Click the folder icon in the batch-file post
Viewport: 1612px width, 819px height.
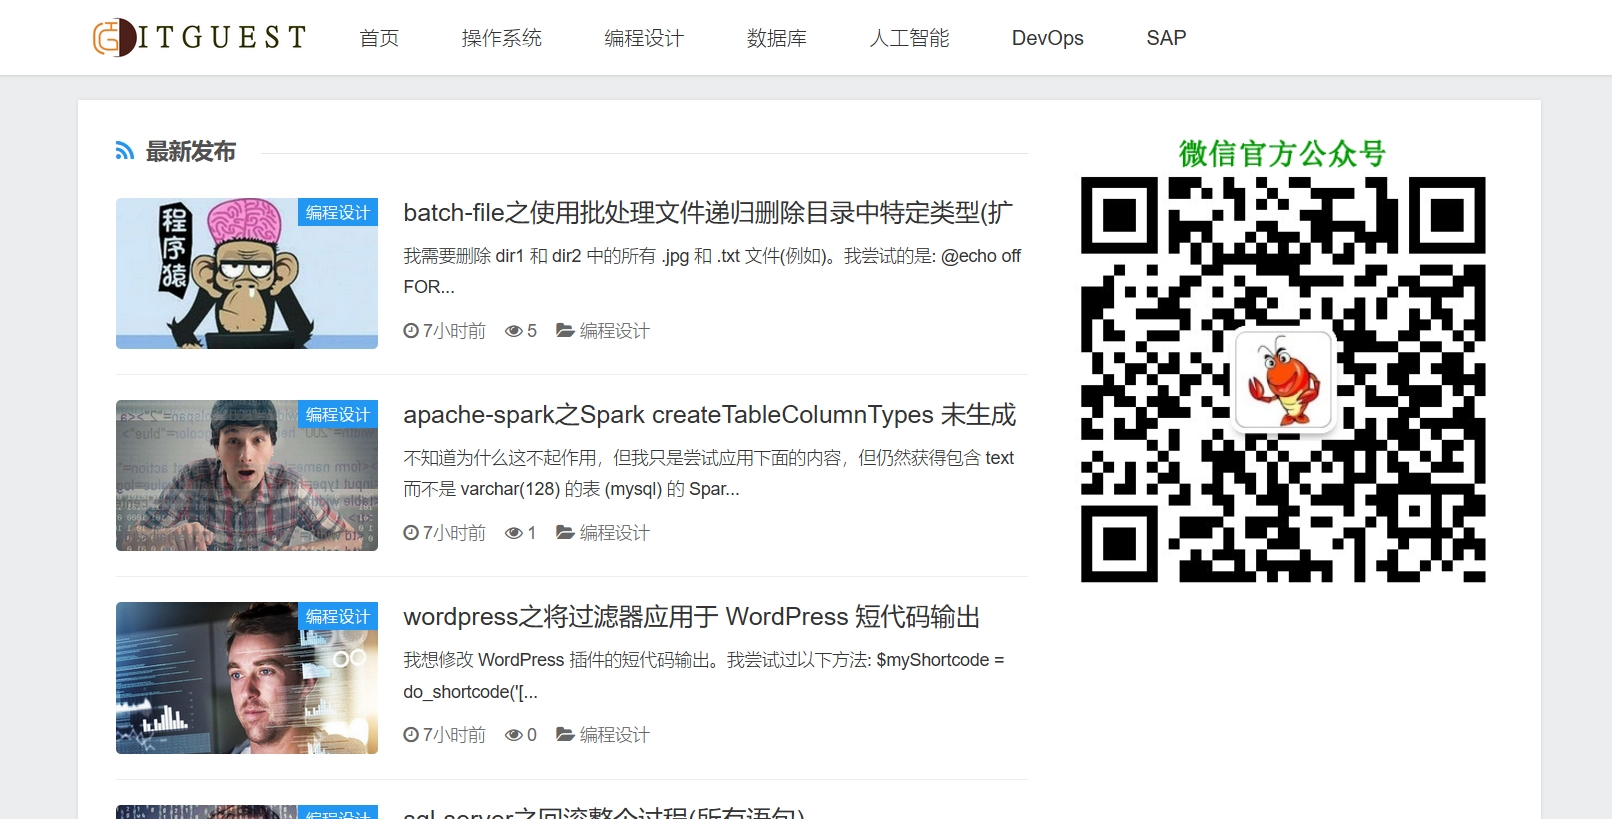(x=565, y=330)
